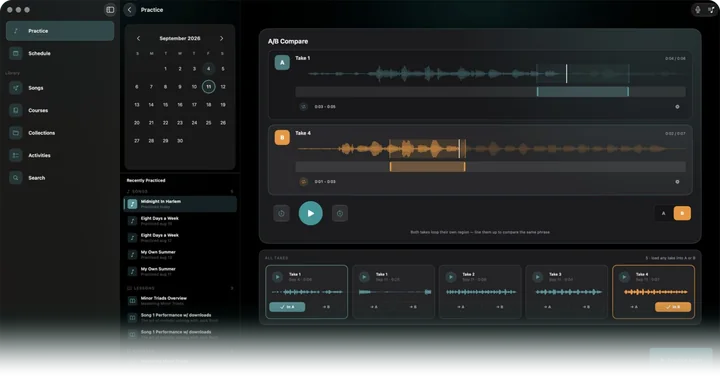Select September 22 on the calendar

[165, 123]
